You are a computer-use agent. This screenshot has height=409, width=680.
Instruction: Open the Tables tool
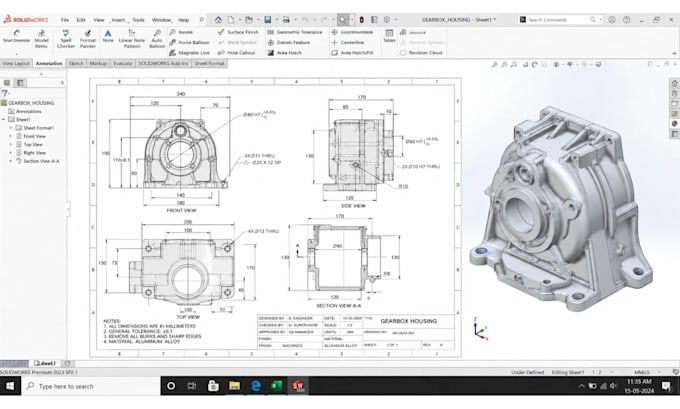389,36
